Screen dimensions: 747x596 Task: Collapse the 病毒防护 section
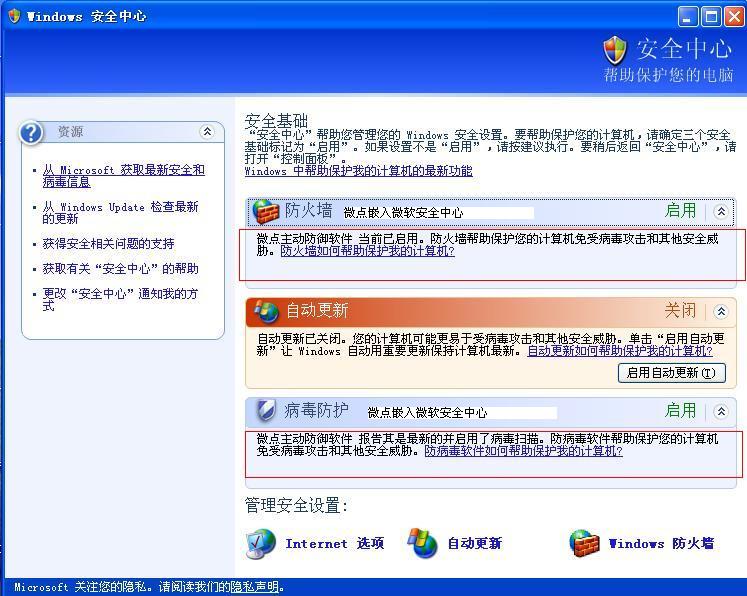pos(721,411)
